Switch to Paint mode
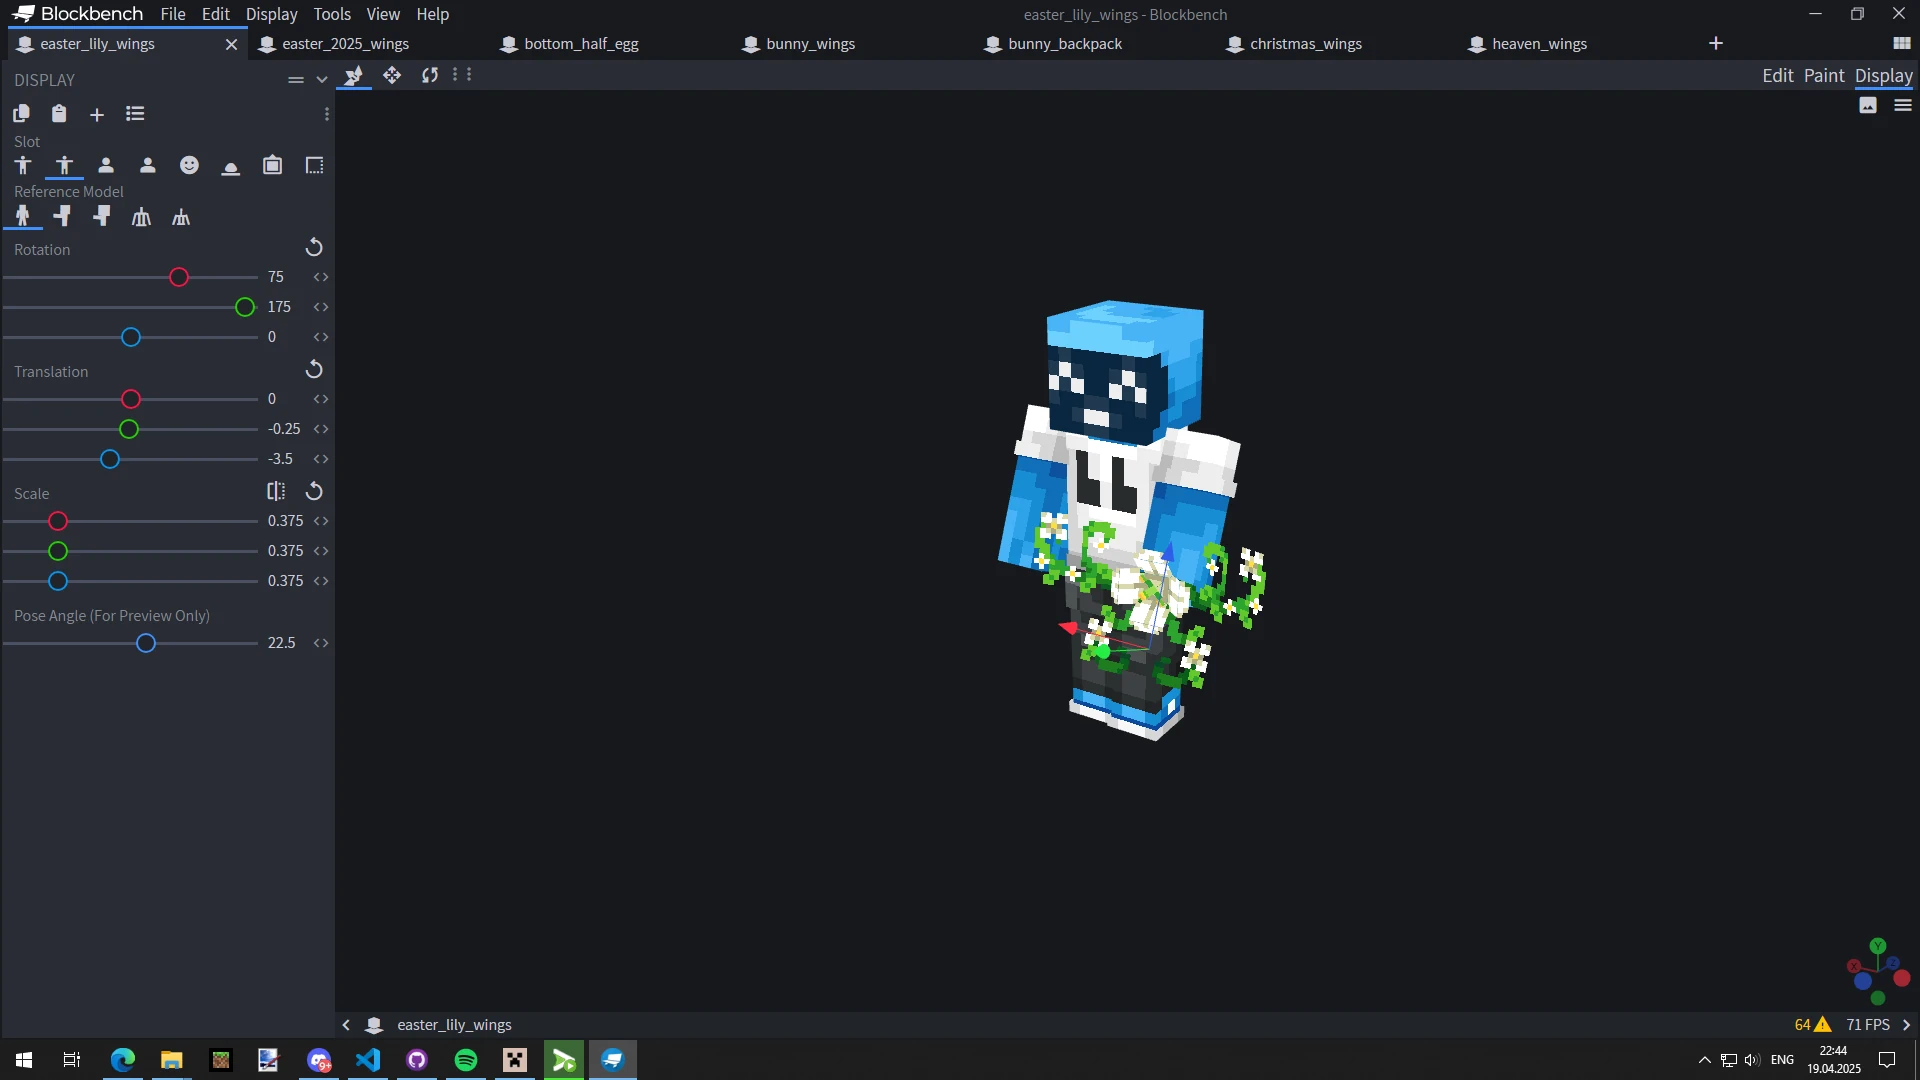The image size is (1920, 1080). (1825, 75)
